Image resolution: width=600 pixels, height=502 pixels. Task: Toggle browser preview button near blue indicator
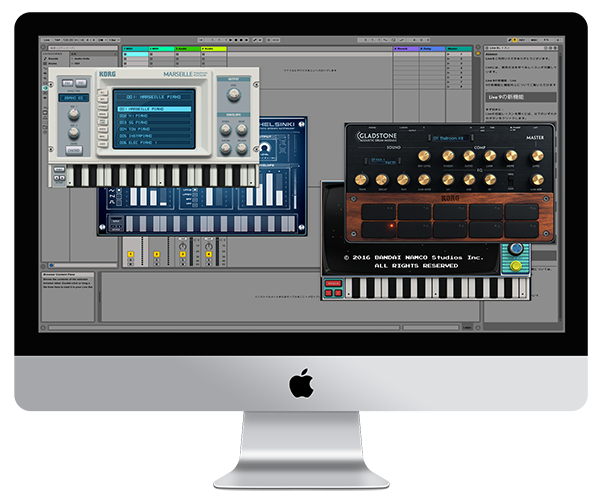point(51,265)
